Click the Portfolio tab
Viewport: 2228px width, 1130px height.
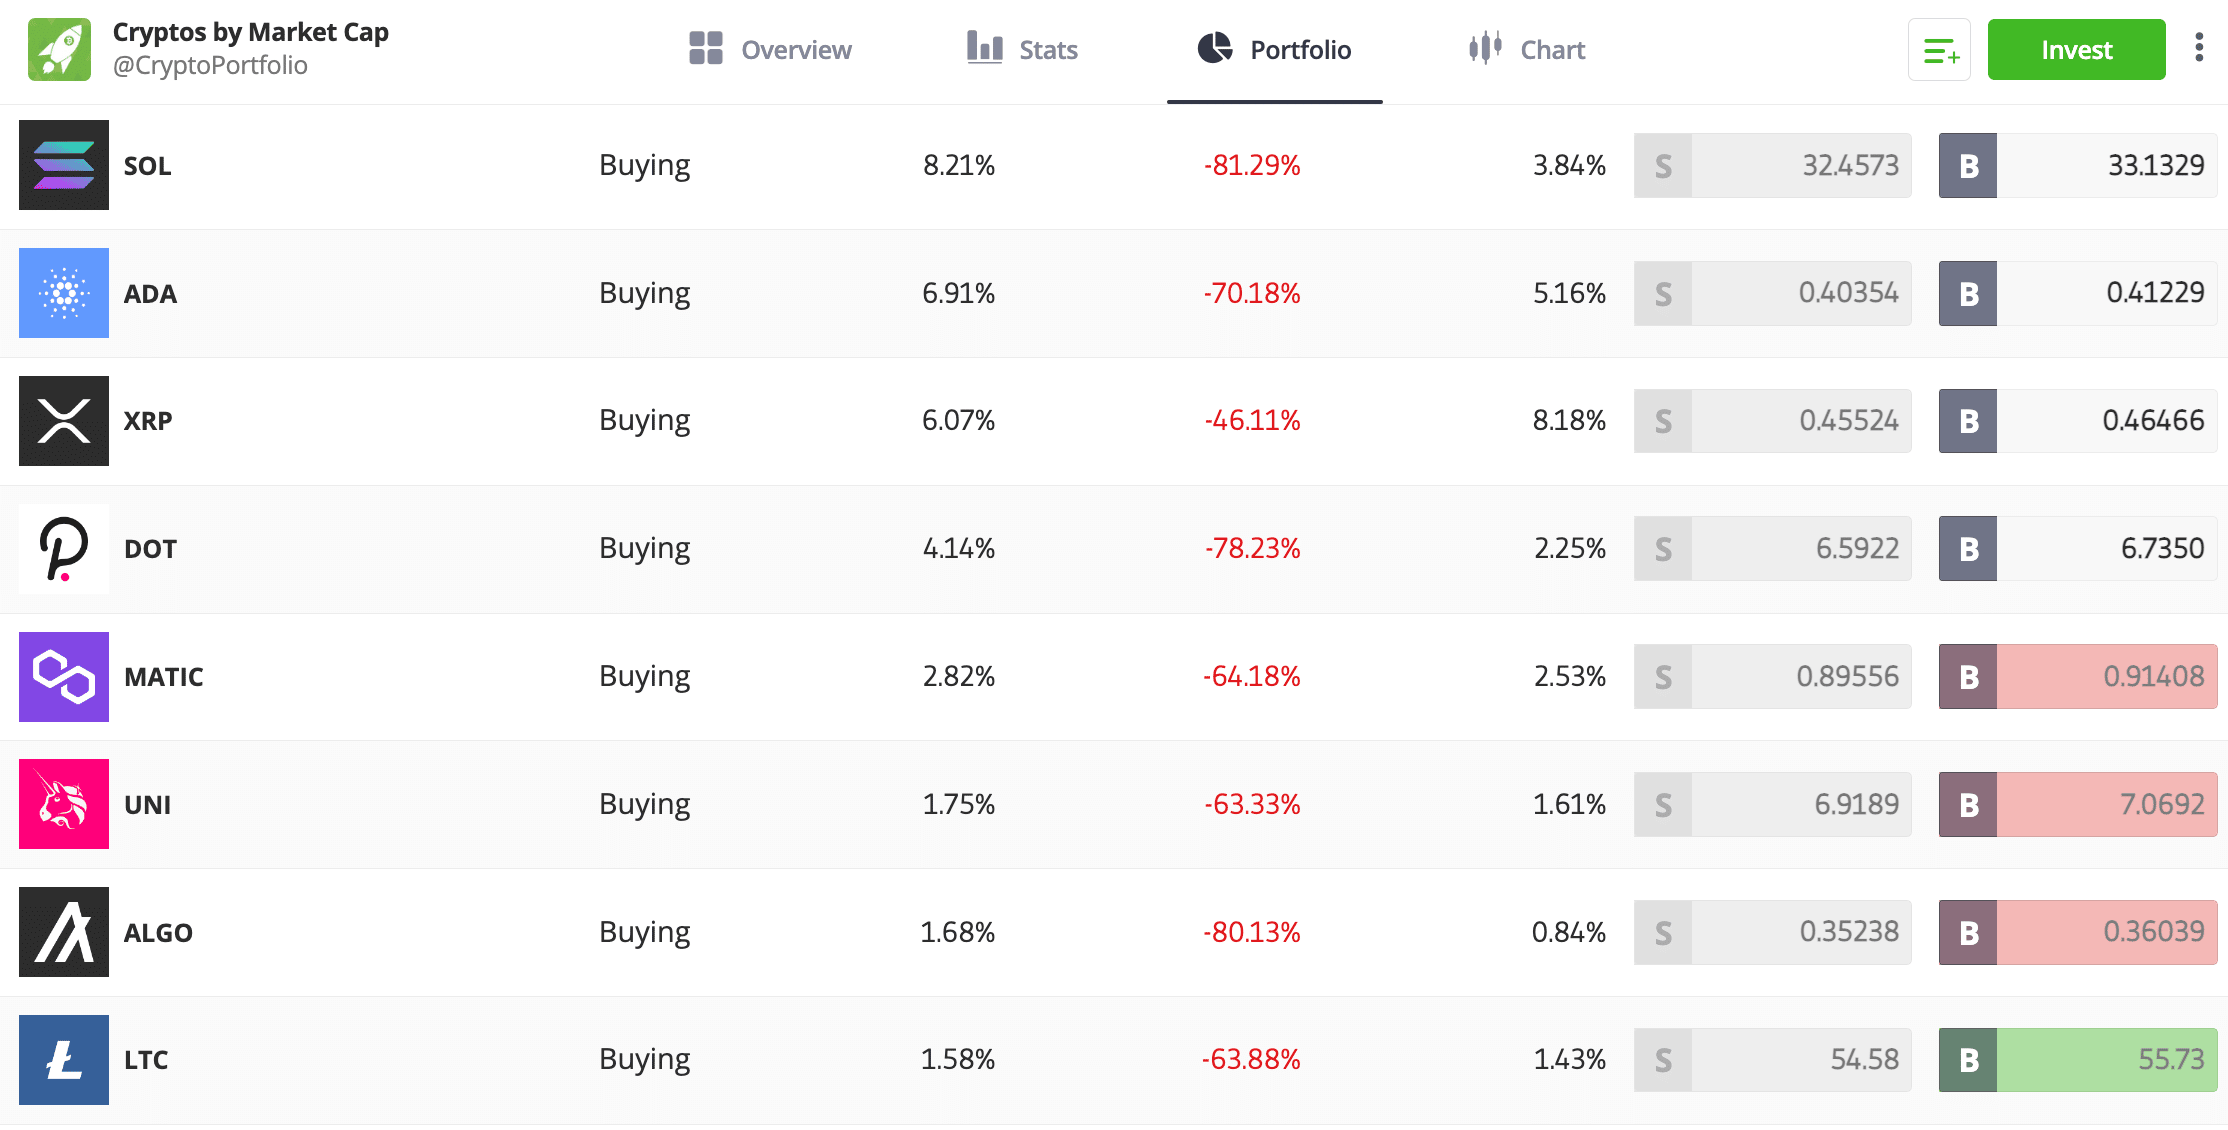click(1274, 49)
